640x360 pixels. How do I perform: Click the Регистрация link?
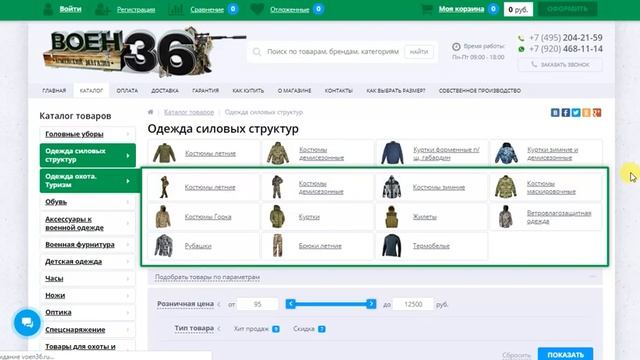(x=136, y=9)
